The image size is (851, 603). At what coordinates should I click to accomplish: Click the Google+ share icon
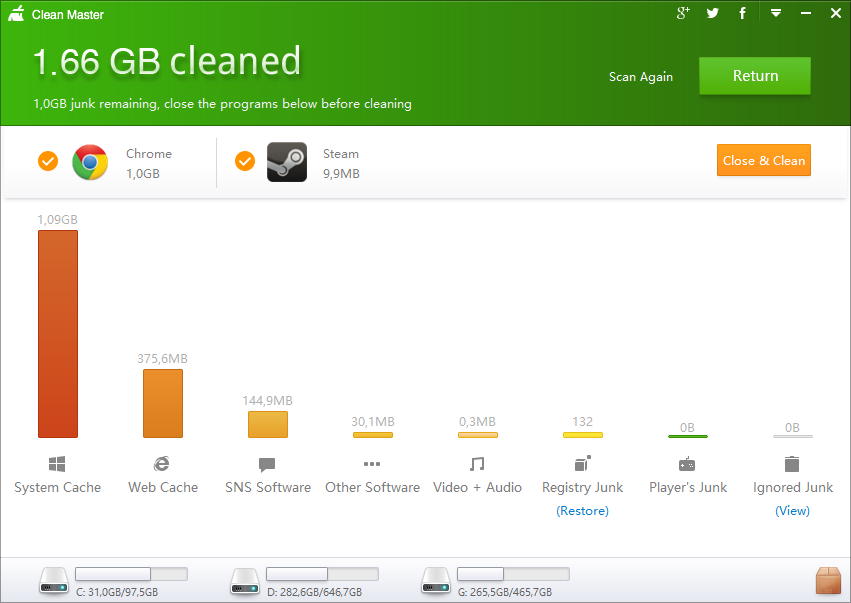coord(684,13)
